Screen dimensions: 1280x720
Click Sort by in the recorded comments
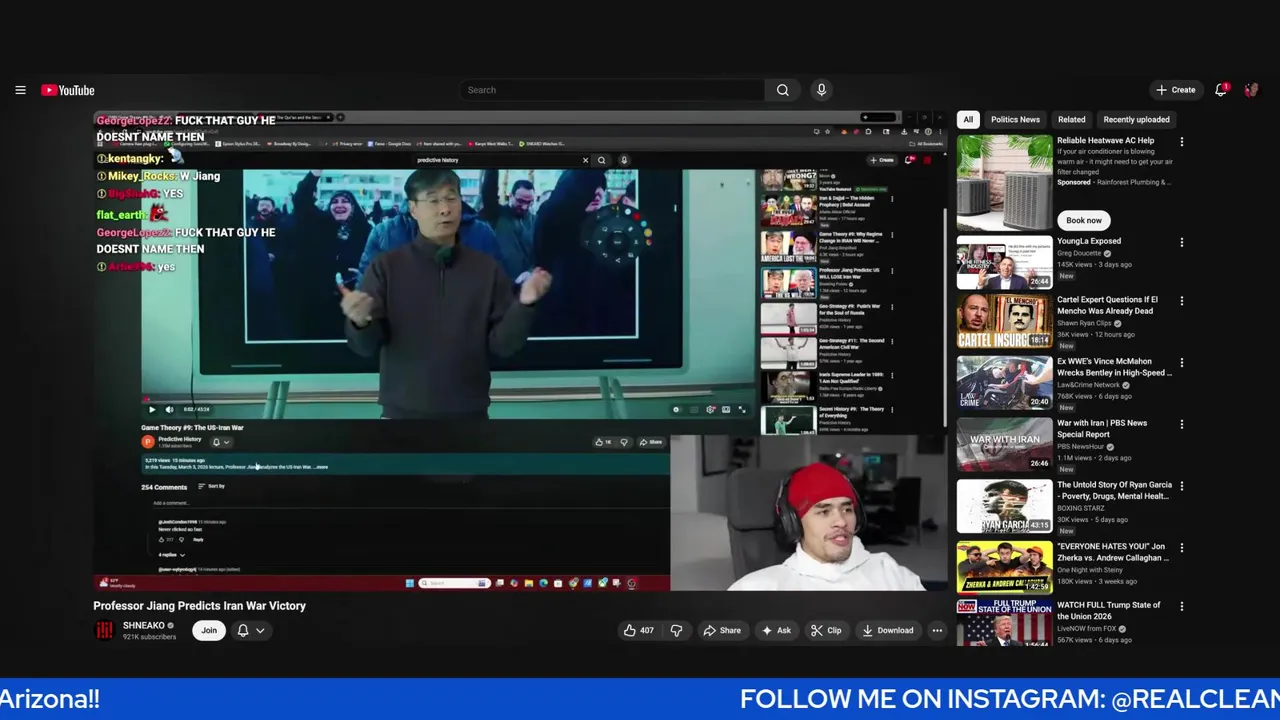pyautogui.click(x=211, y=486)
